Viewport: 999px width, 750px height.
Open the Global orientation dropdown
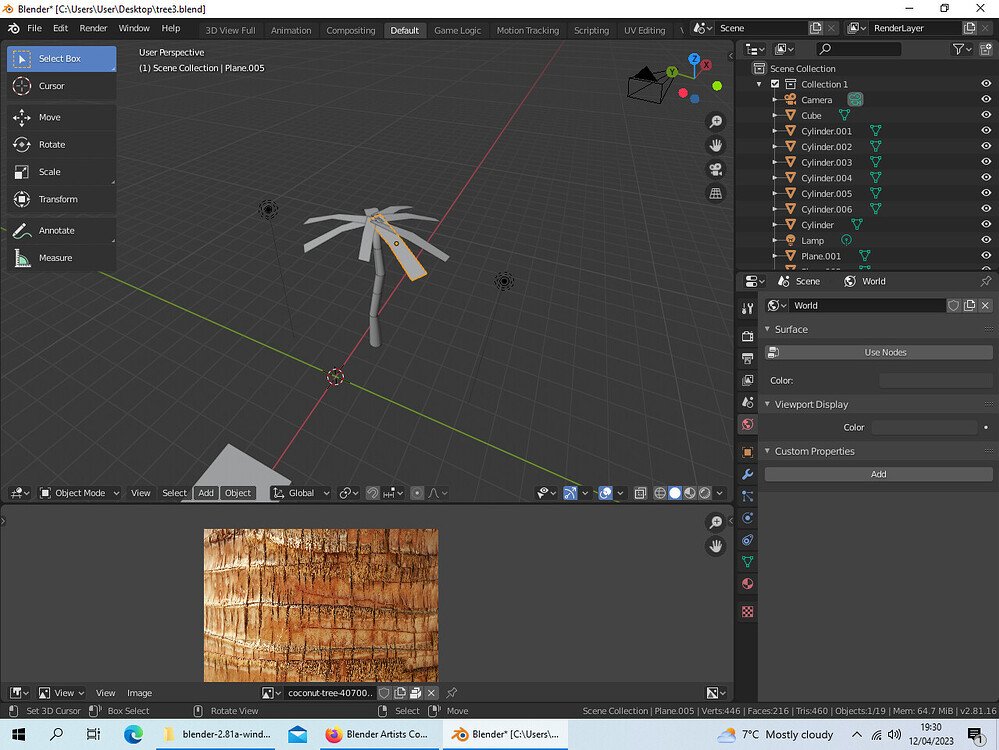[x=301, y=493]
